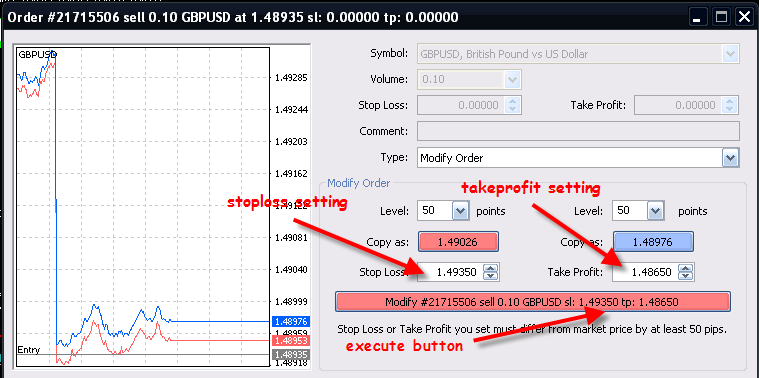Open the Symbol GBPUSD dropdown arrow
The height and width of the screenshot is (378, 759).
tap(730, 54)
